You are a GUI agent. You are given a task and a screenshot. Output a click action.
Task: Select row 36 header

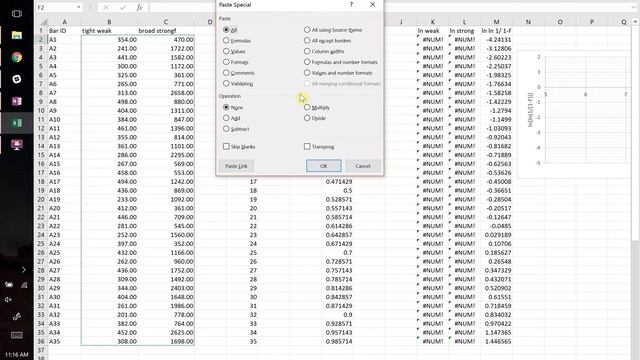(41, 341)
